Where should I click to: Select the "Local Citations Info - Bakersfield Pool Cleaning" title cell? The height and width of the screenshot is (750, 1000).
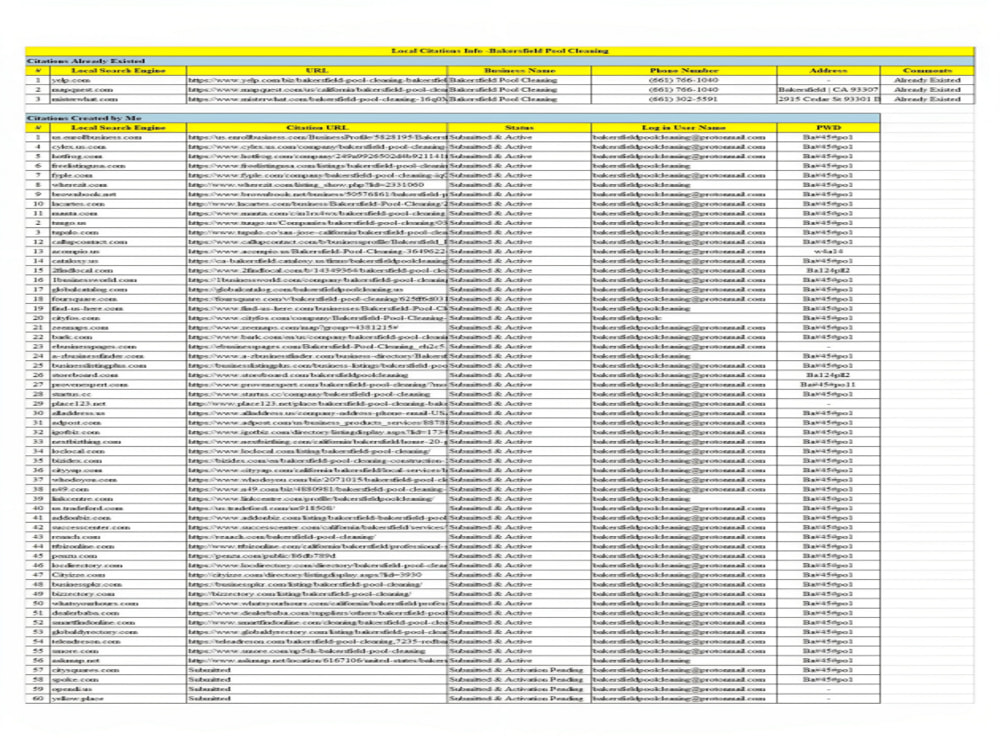click(x=499, y=51)
